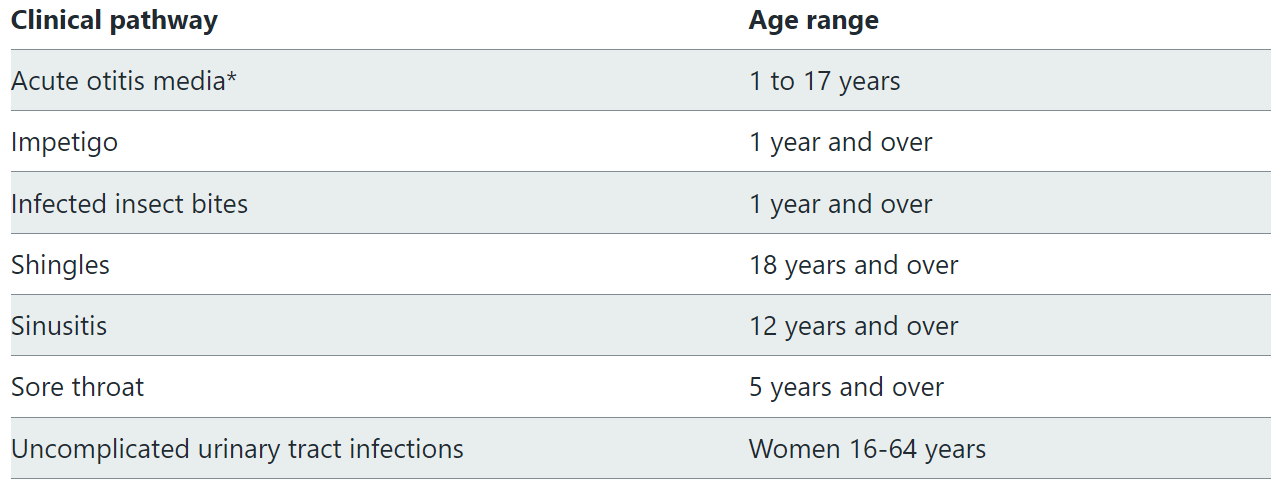
Task: Click the Sore throat row label
Action: click(x=77, y=387)
